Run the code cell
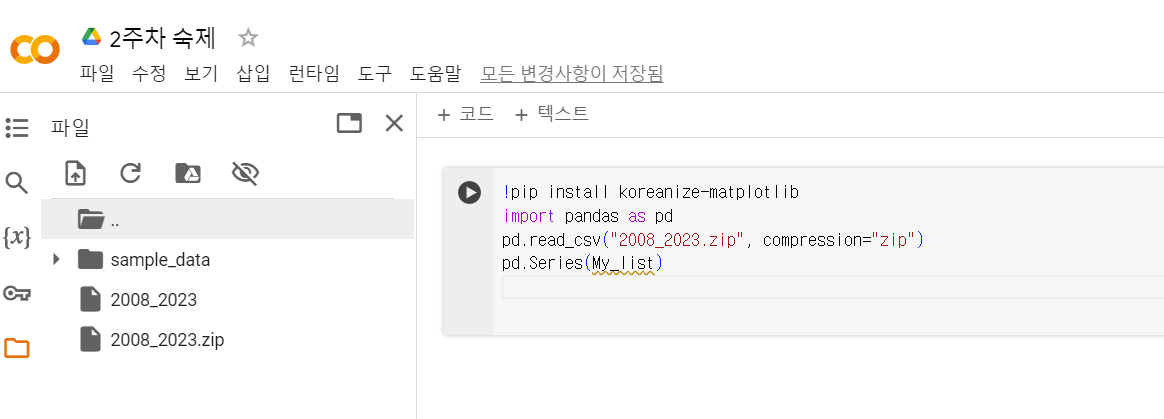 (x=469, y=193)
